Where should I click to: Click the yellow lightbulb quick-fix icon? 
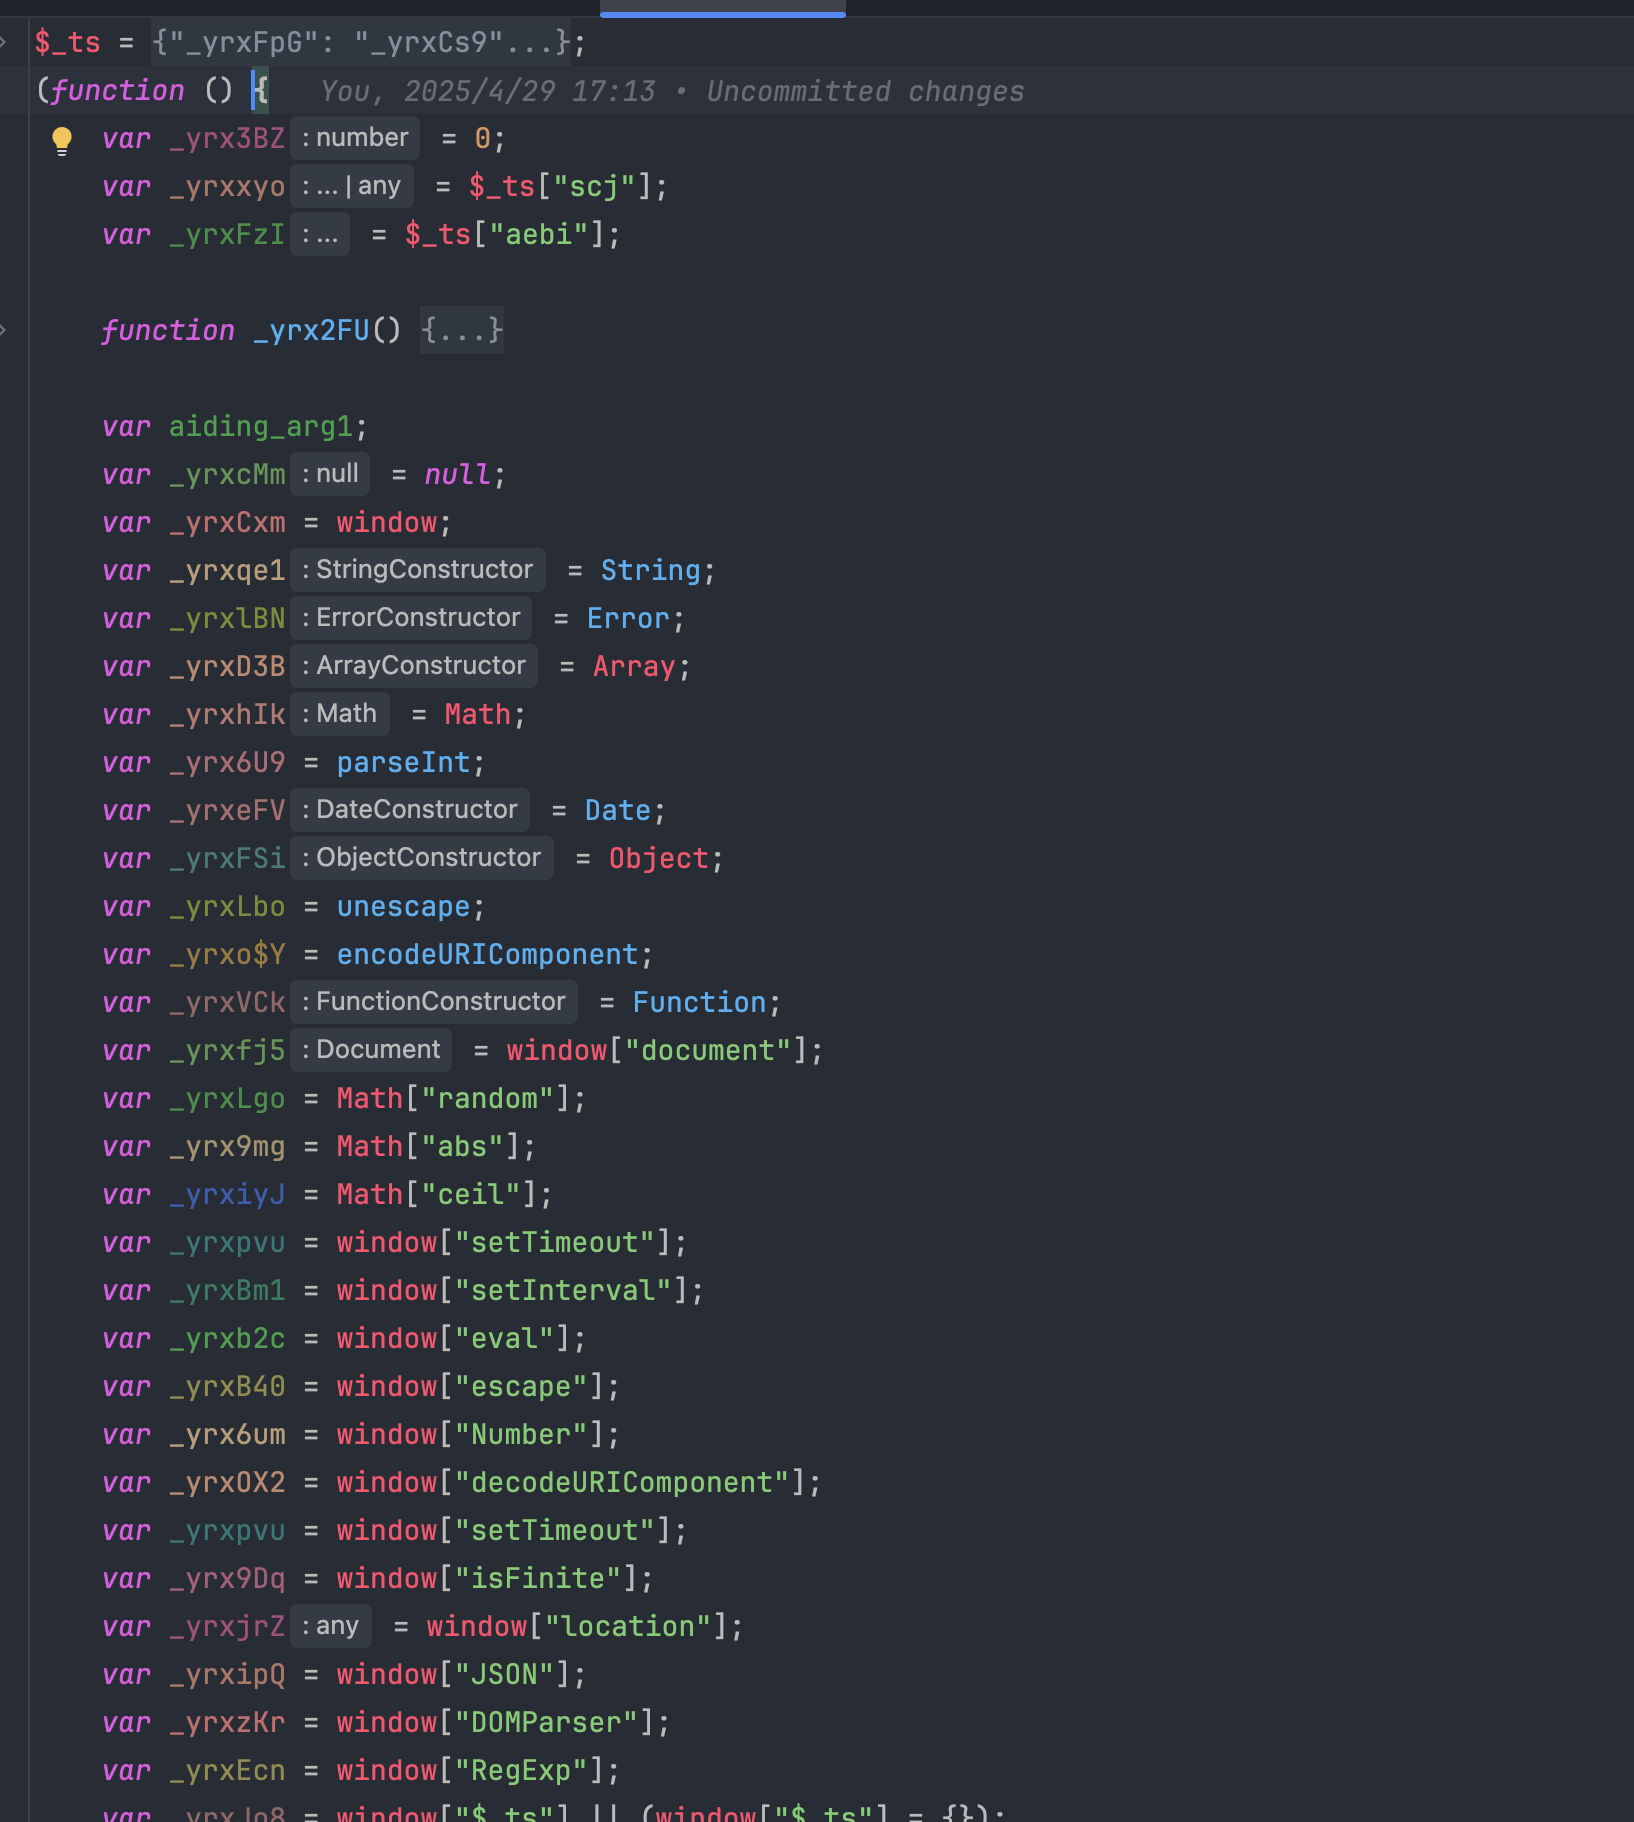[x=62, y=140]
